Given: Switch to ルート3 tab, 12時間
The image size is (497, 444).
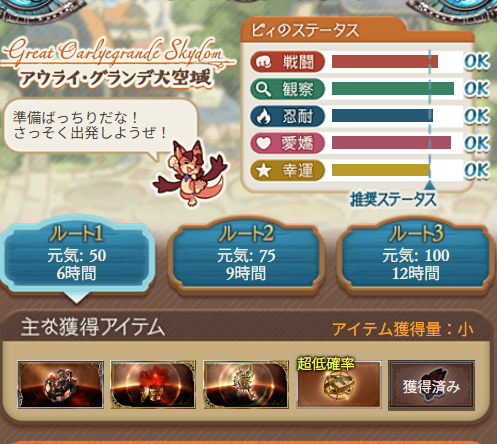Looking at the screenshot, I should [416, 256].
